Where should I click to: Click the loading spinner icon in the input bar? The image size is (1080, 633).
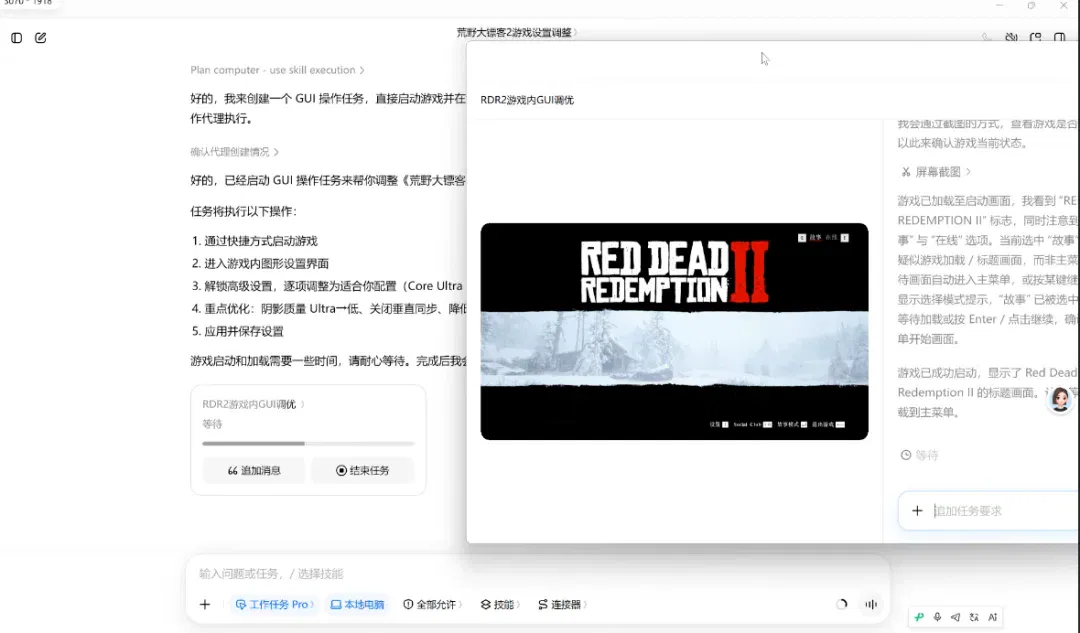click(x=841, y=604)
